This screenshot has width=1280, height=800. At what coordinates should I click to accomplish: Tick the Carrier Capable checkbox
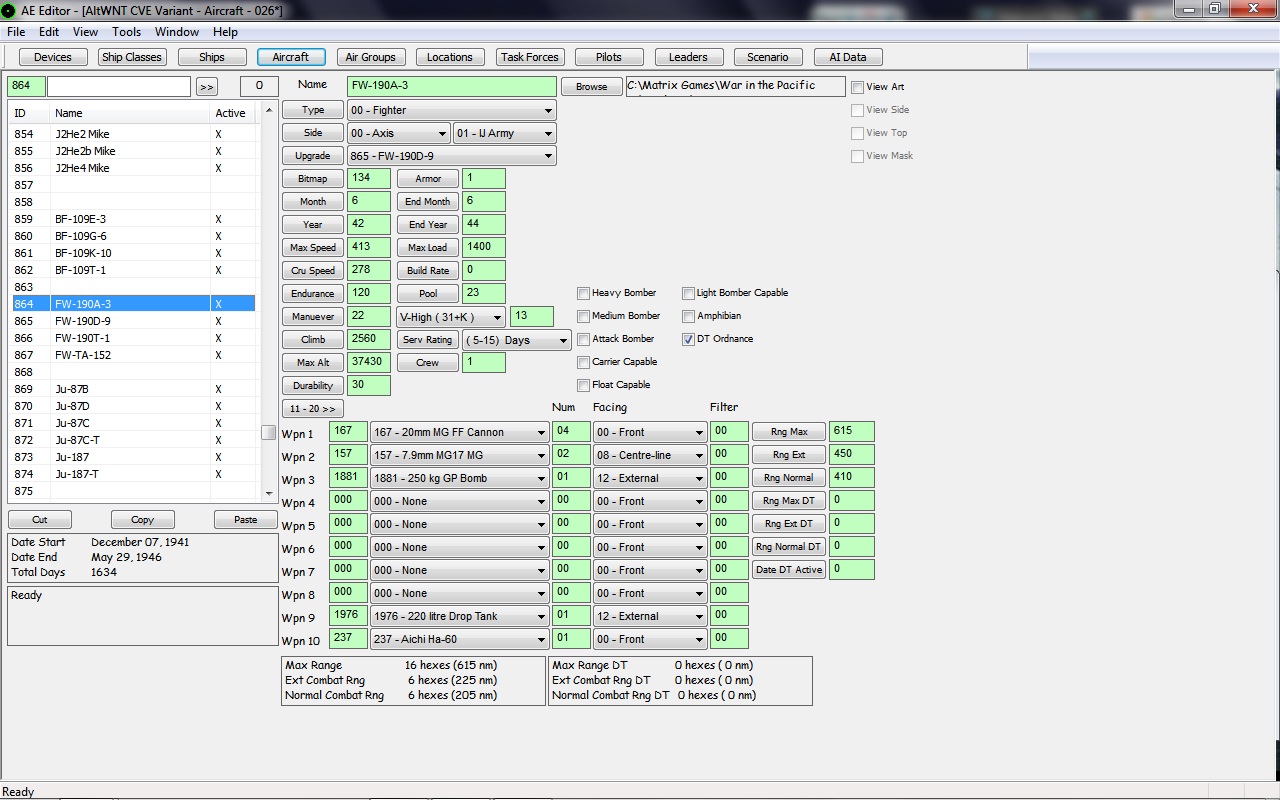pyautogui.click(x=583, y=362)
